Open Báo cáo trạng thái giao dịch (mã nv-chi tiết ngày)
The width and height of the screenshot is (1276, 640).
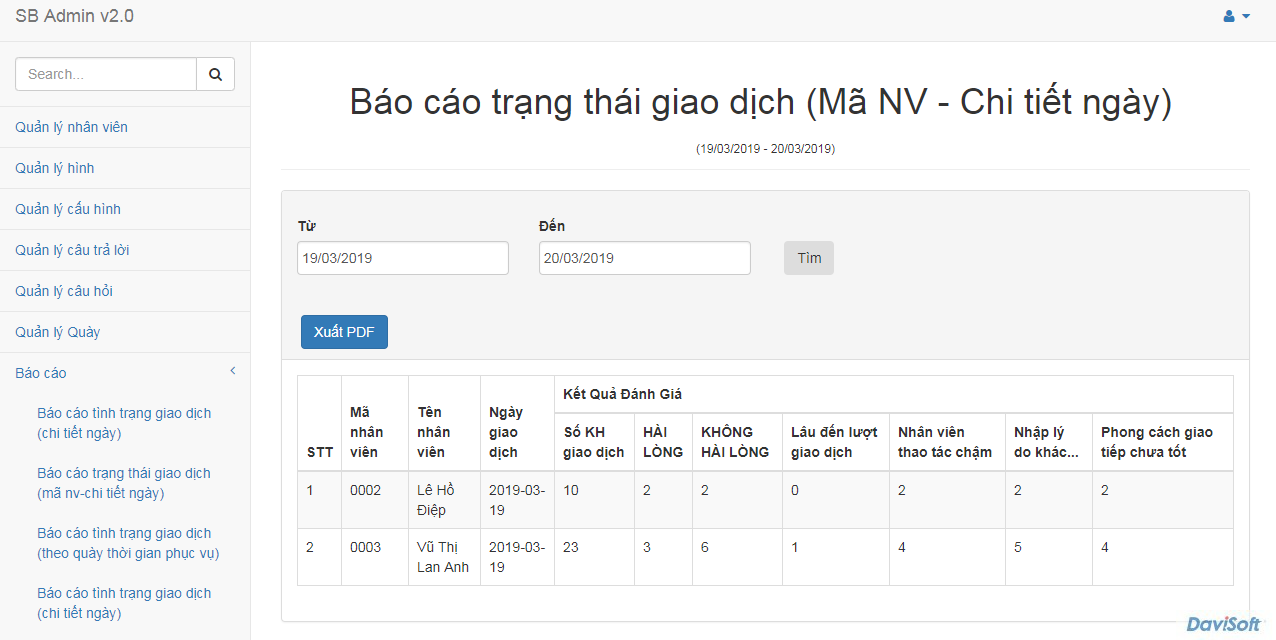click(124, 483)
